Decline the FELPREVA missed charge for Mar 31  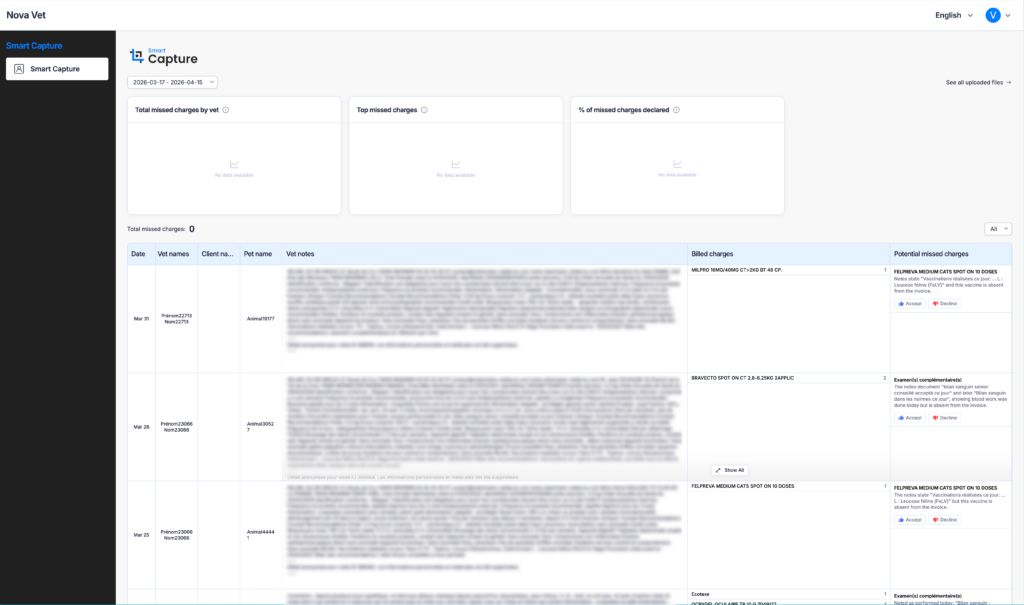click(945, 303)
